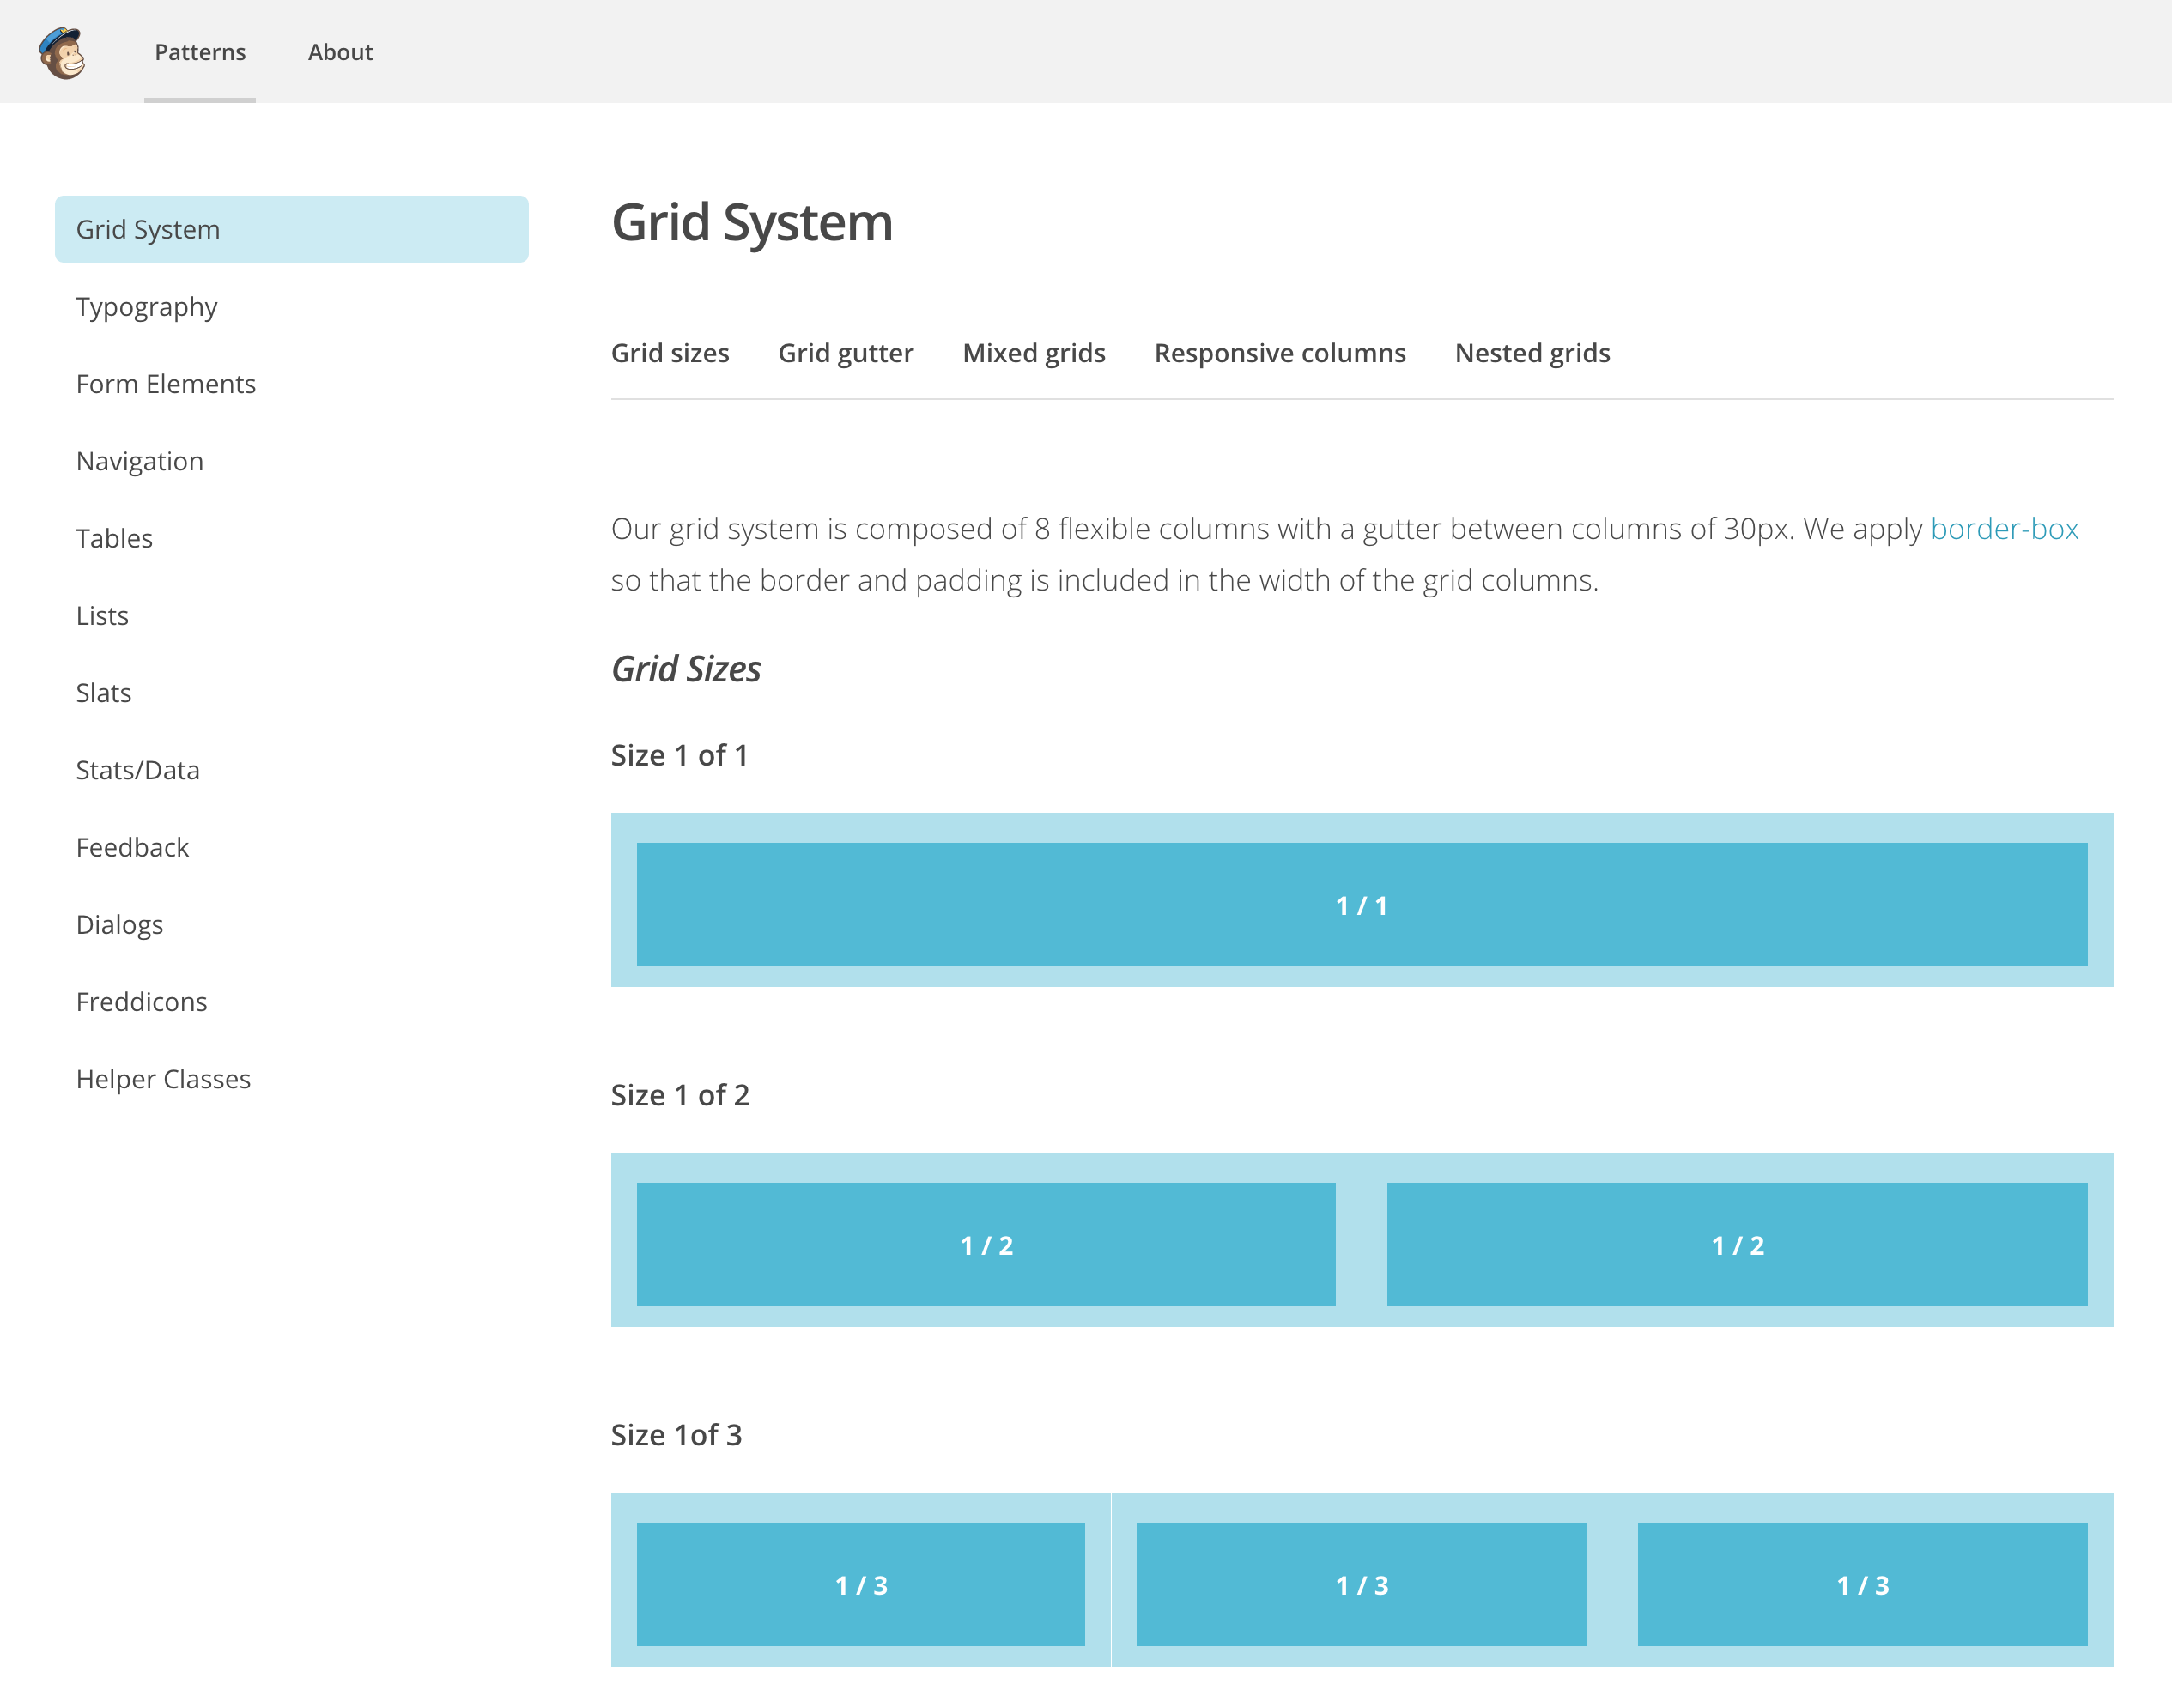Open the Lists sidebar item
The width and height of the screenshot is (2172, 1708).
(x=102, y=616)
